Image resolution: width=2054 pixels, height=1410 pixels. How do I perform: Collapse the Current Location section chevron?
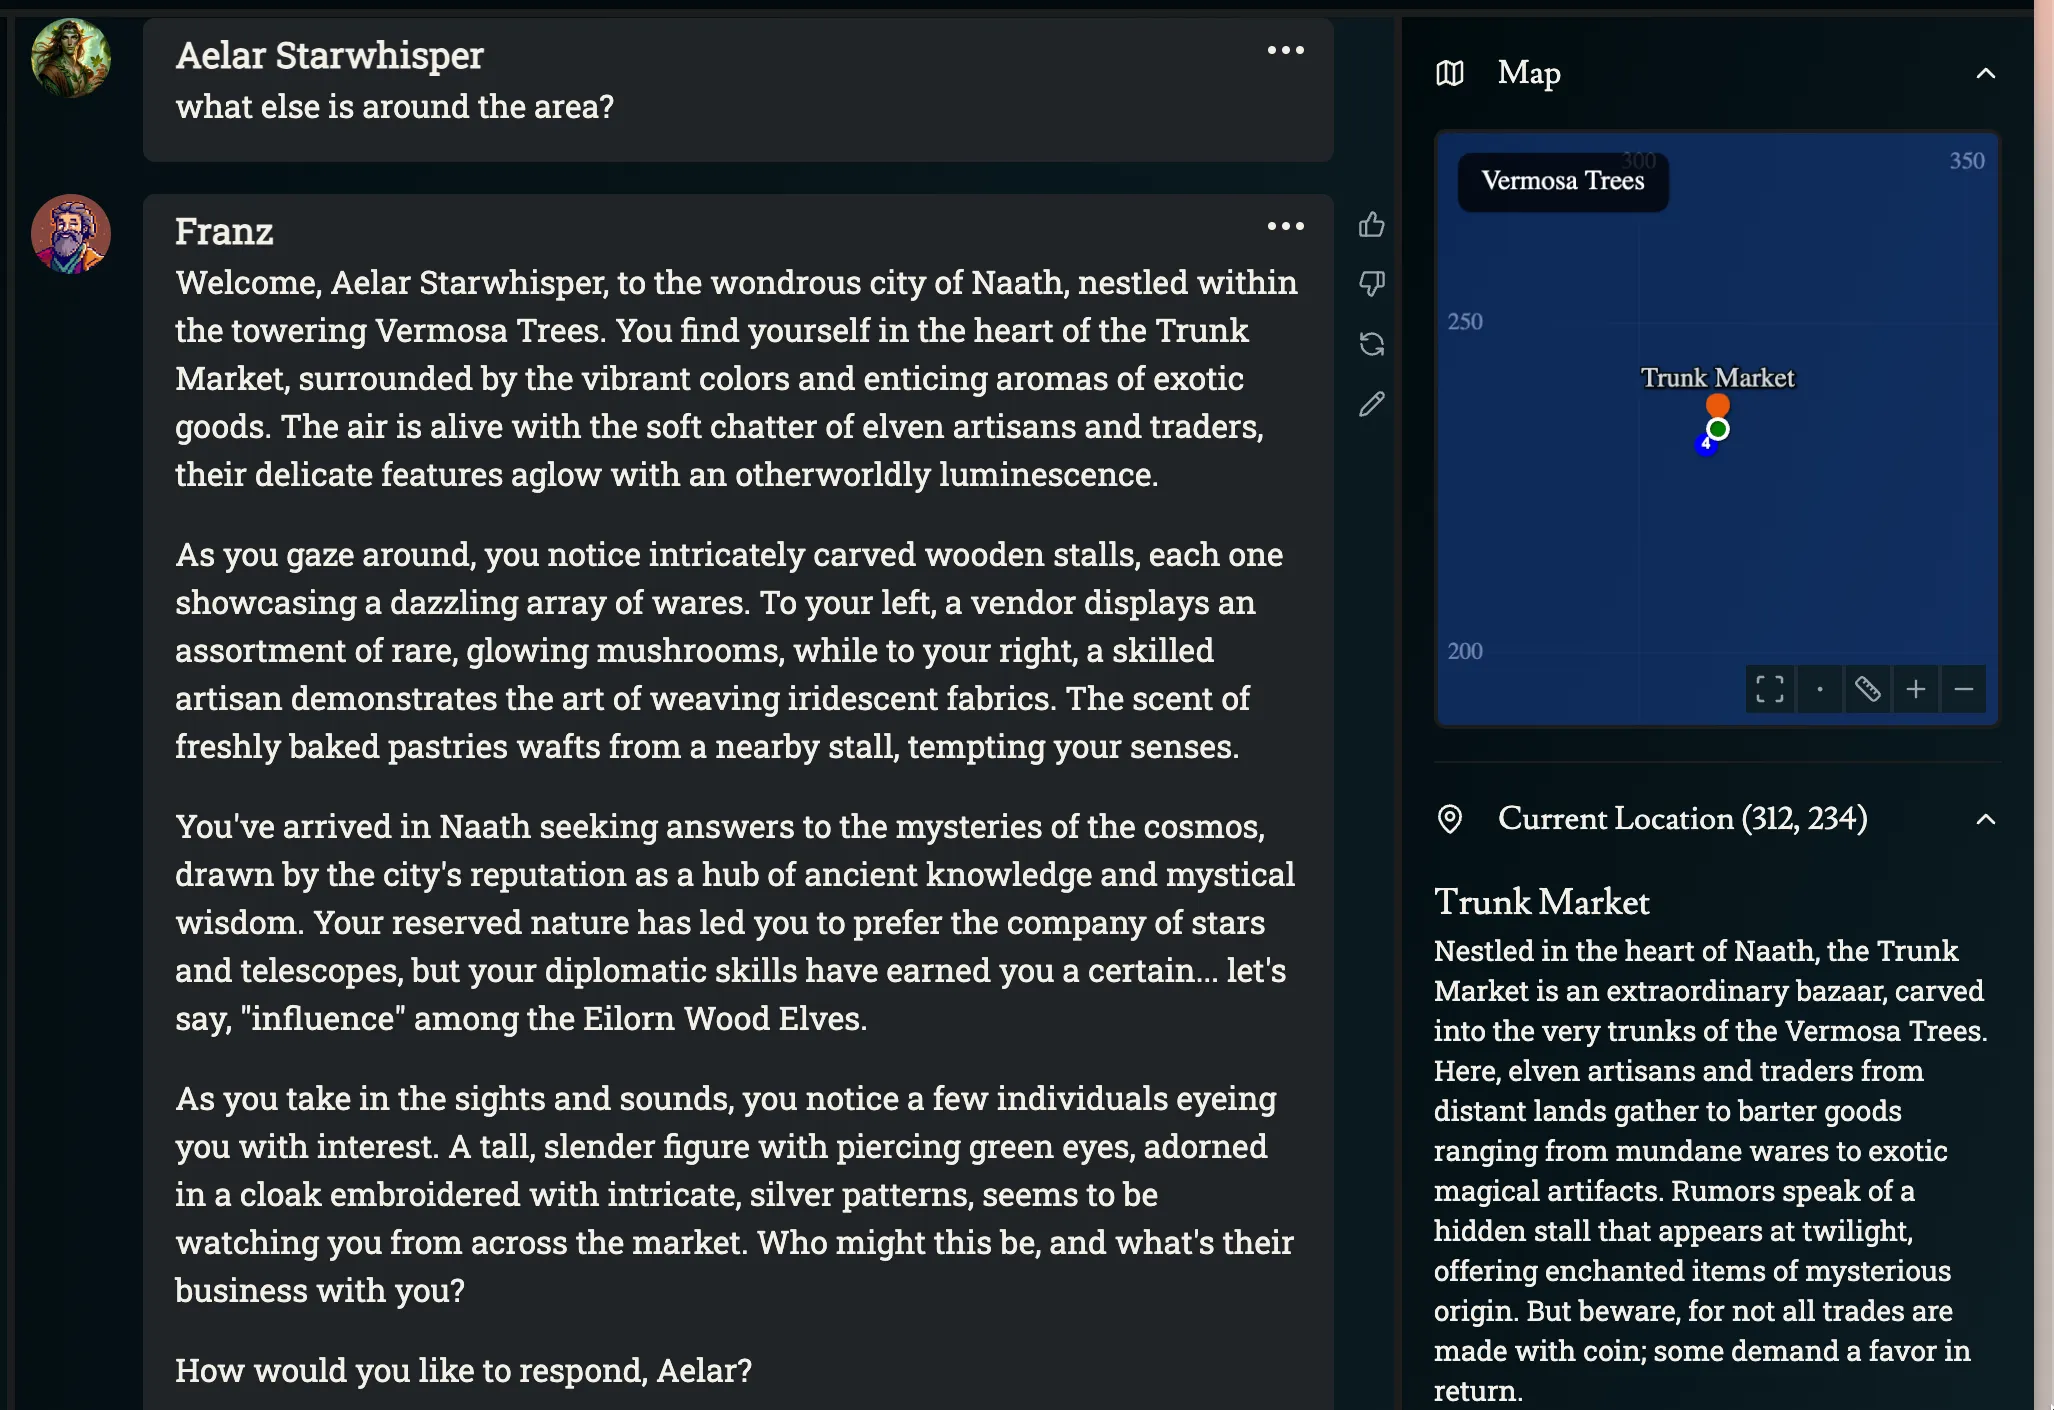(x=1986, y=819)
